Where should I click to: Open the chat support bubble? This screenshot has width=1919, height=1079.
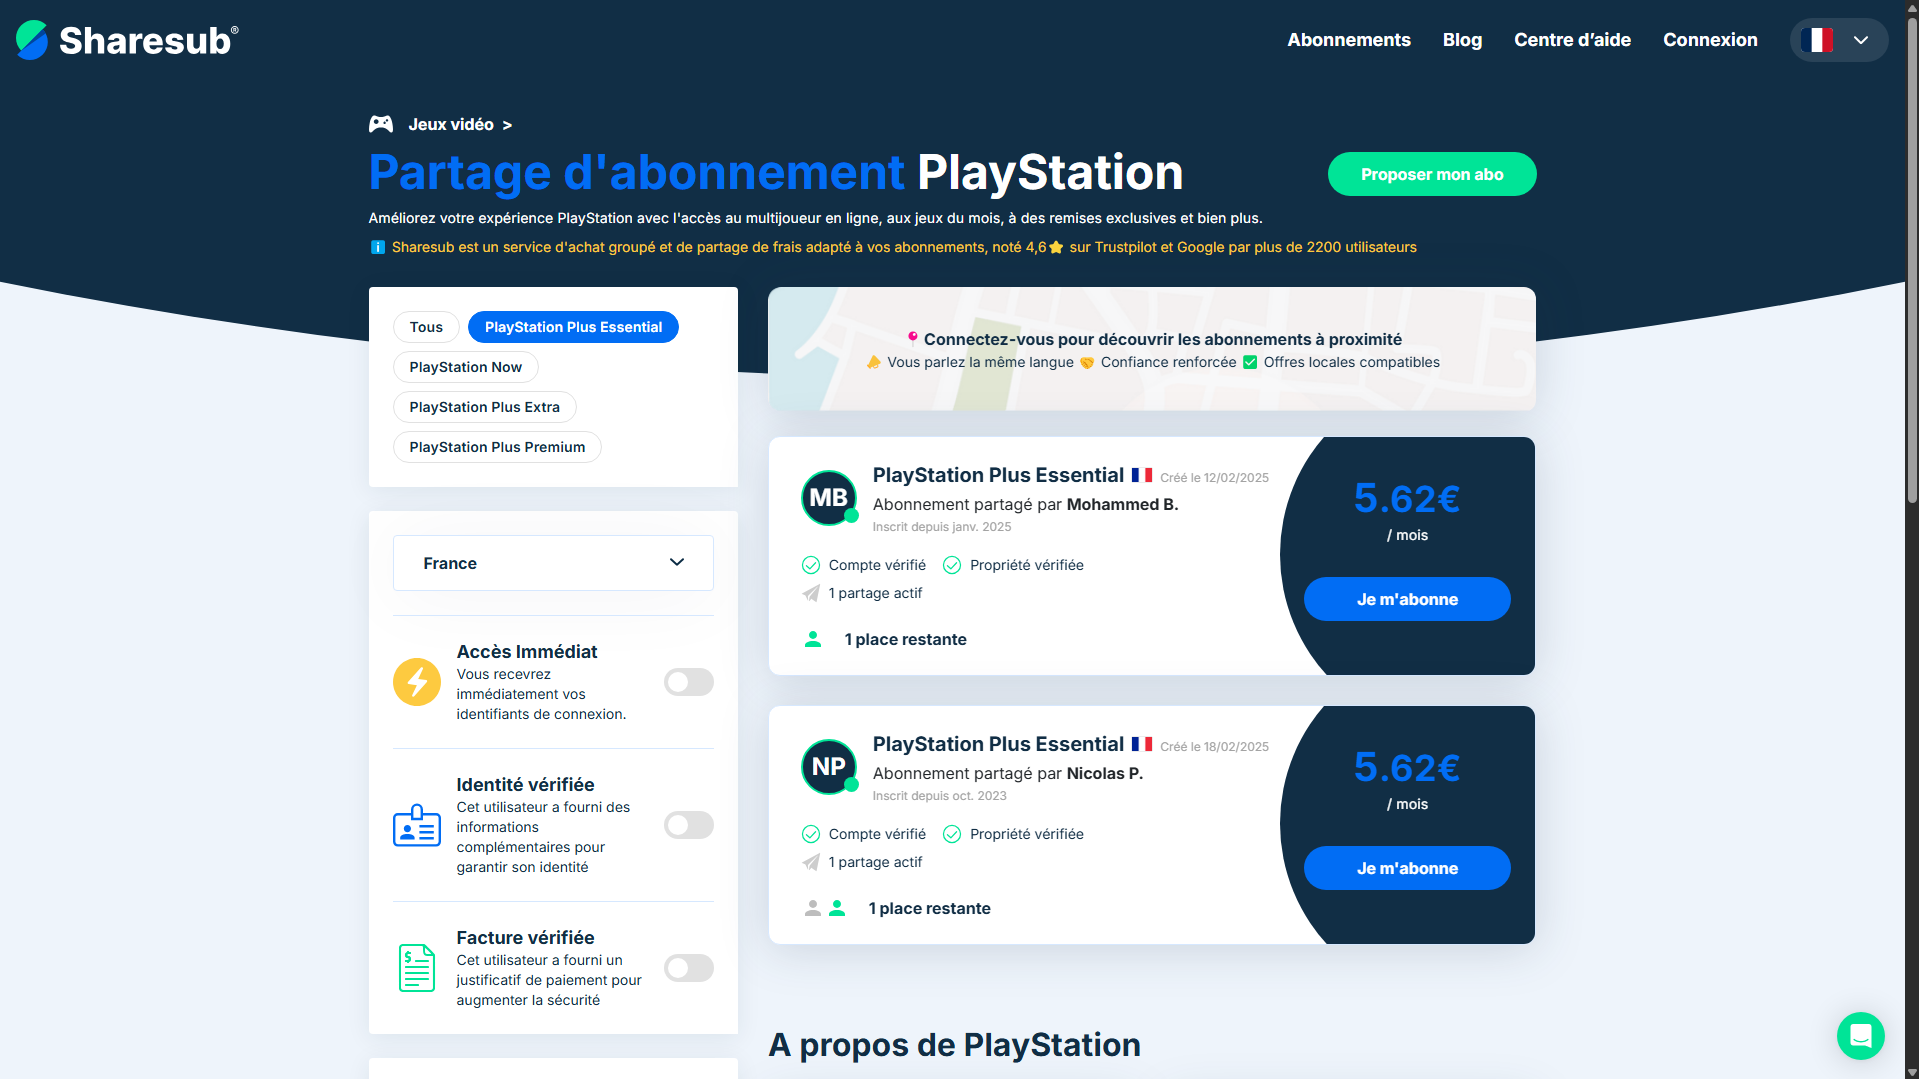pos(1860,1035)
